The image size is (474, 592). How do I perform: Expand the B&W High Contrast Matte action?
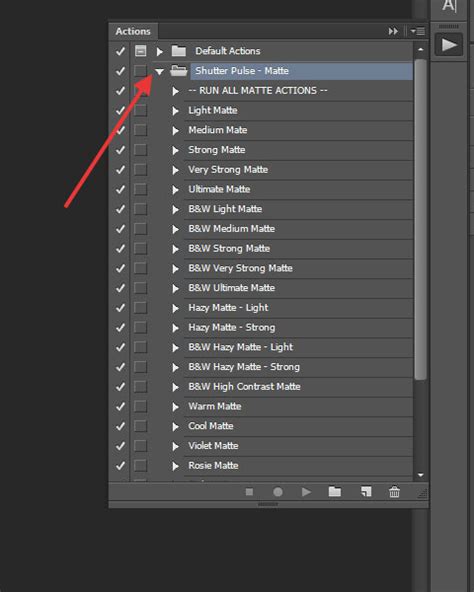click(x=175, y=387)
